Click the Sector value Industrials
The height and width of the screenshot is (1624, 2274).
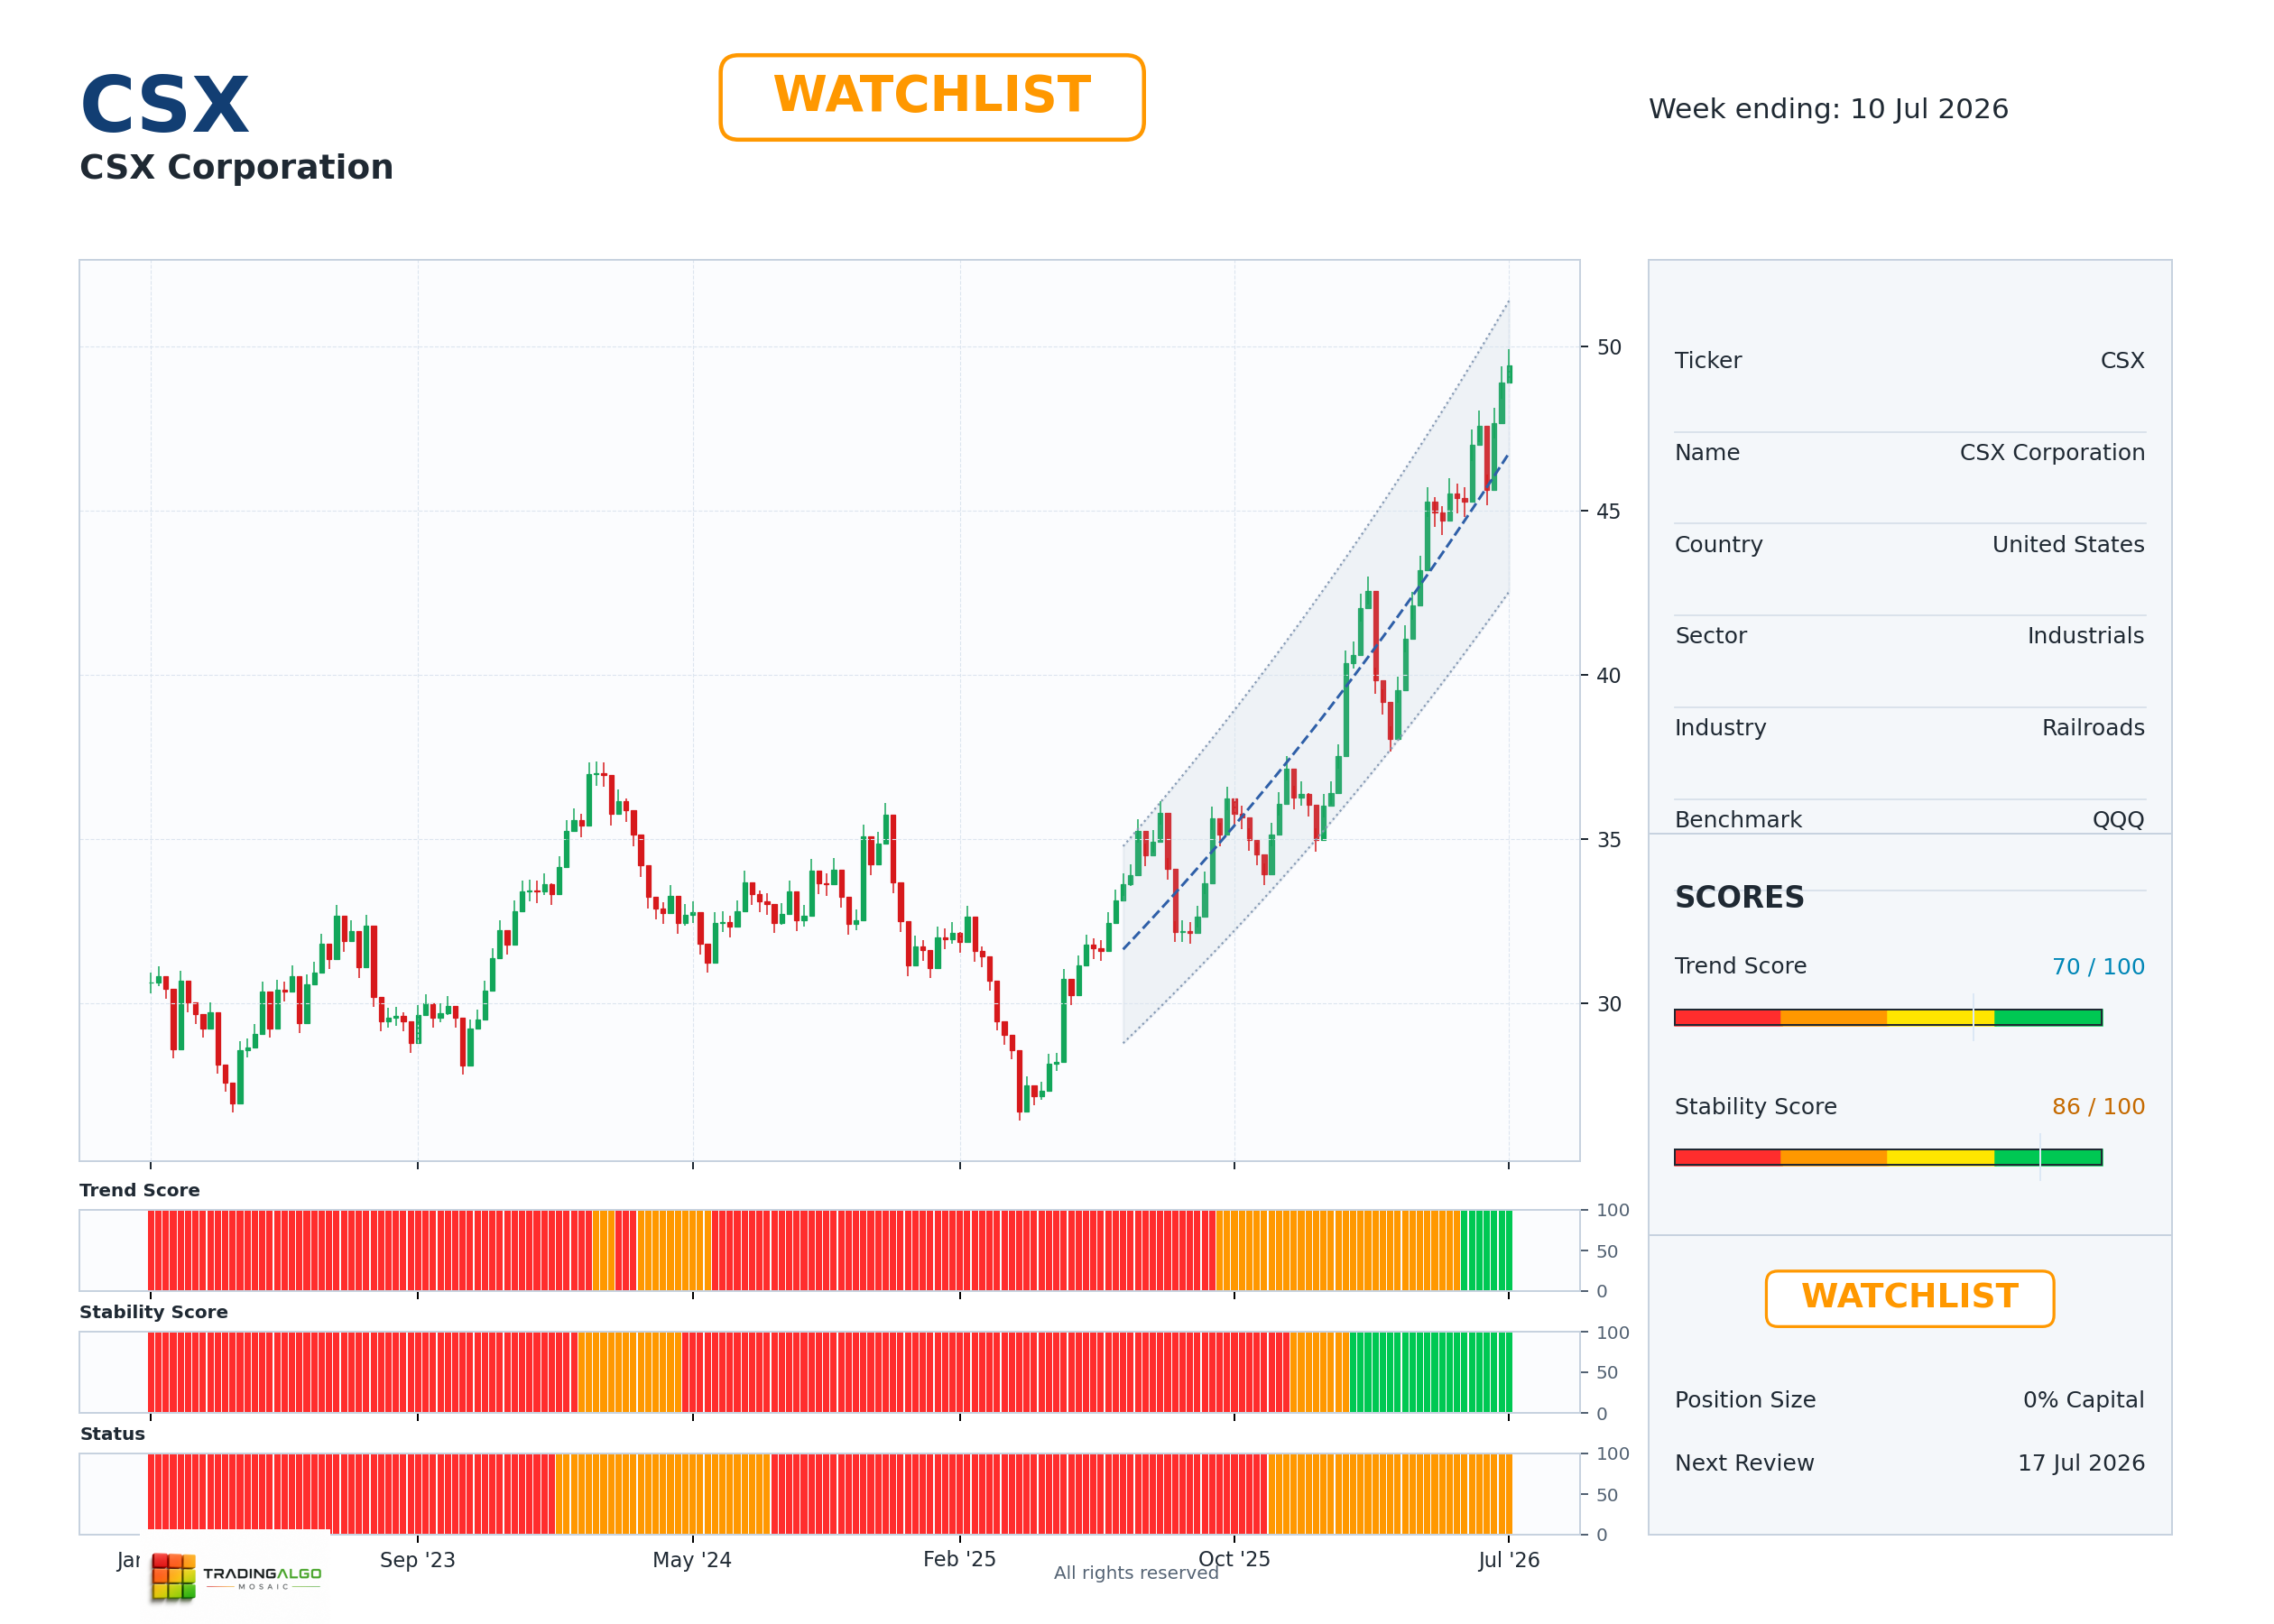point(2085,636)
